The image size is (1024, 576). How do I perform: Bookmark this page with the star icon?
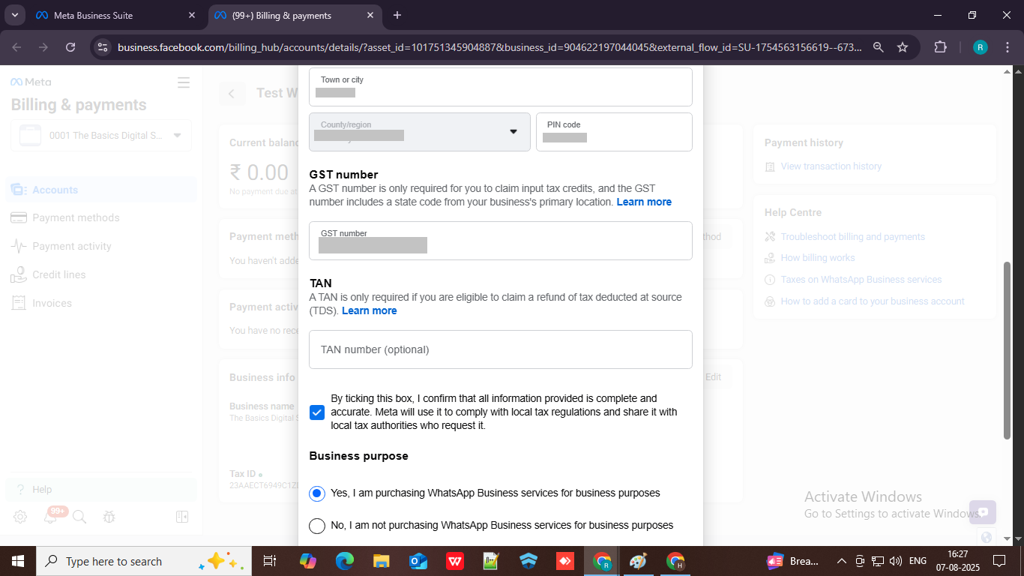(x=903, y=47)
